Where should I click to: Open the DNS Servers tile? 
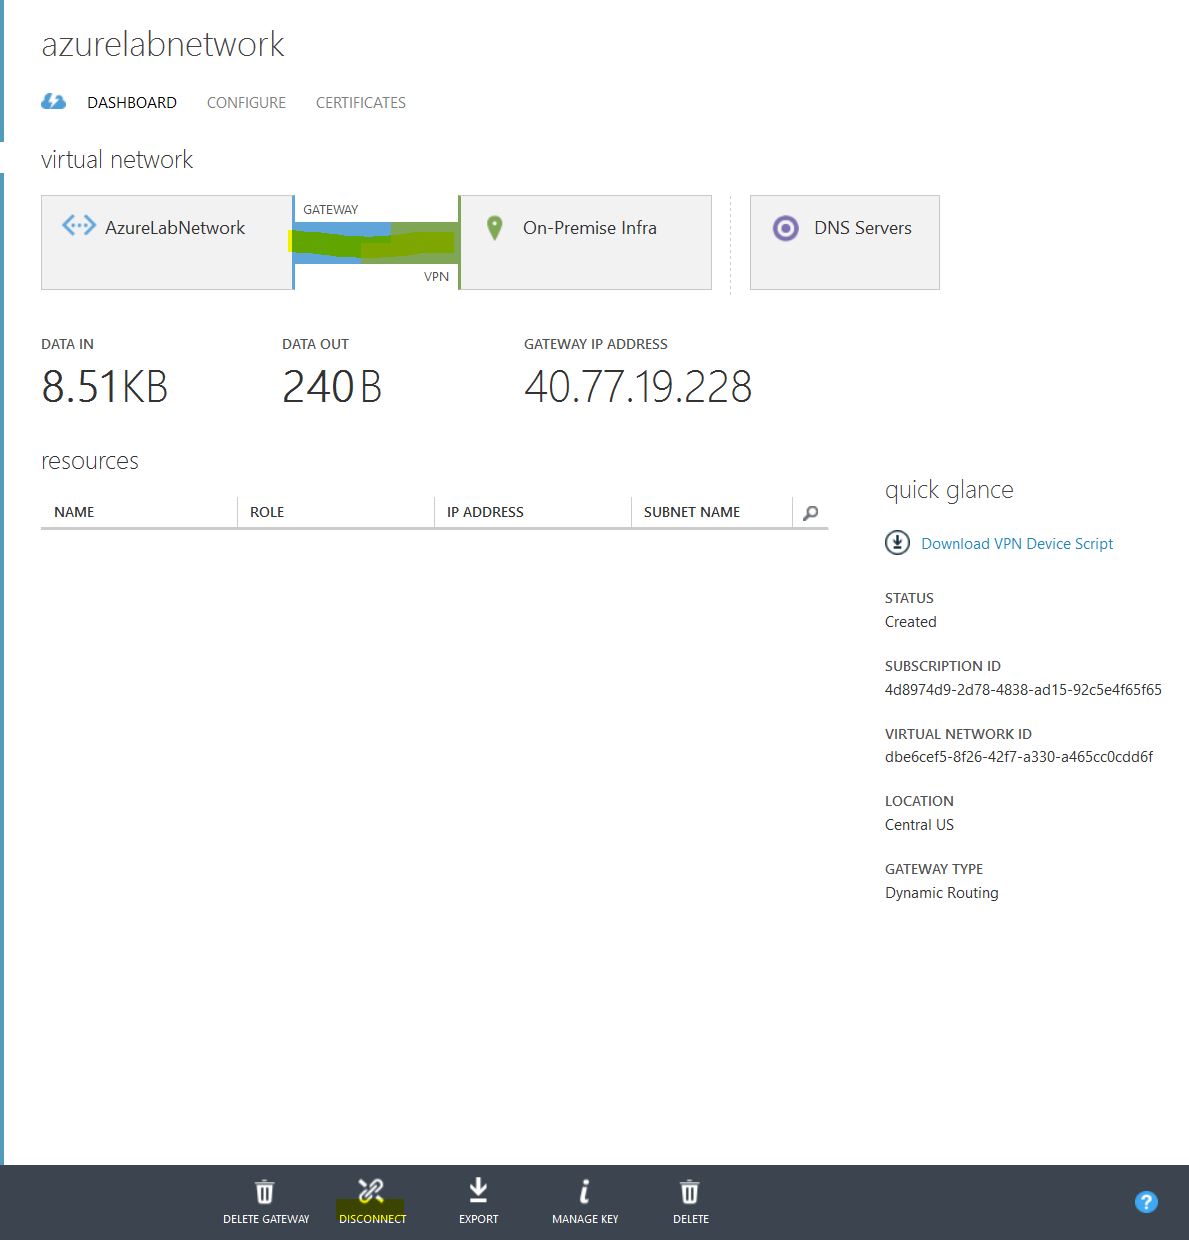[844, 242]
